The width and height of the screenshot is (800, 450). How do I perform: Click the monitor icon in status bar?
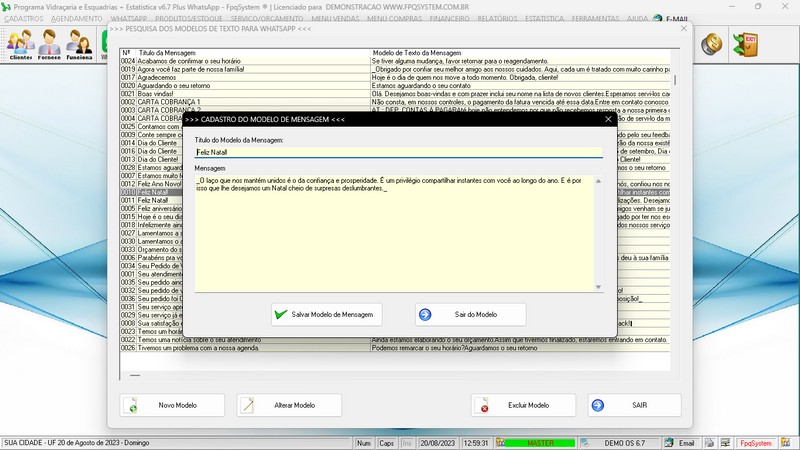point(725,443)
